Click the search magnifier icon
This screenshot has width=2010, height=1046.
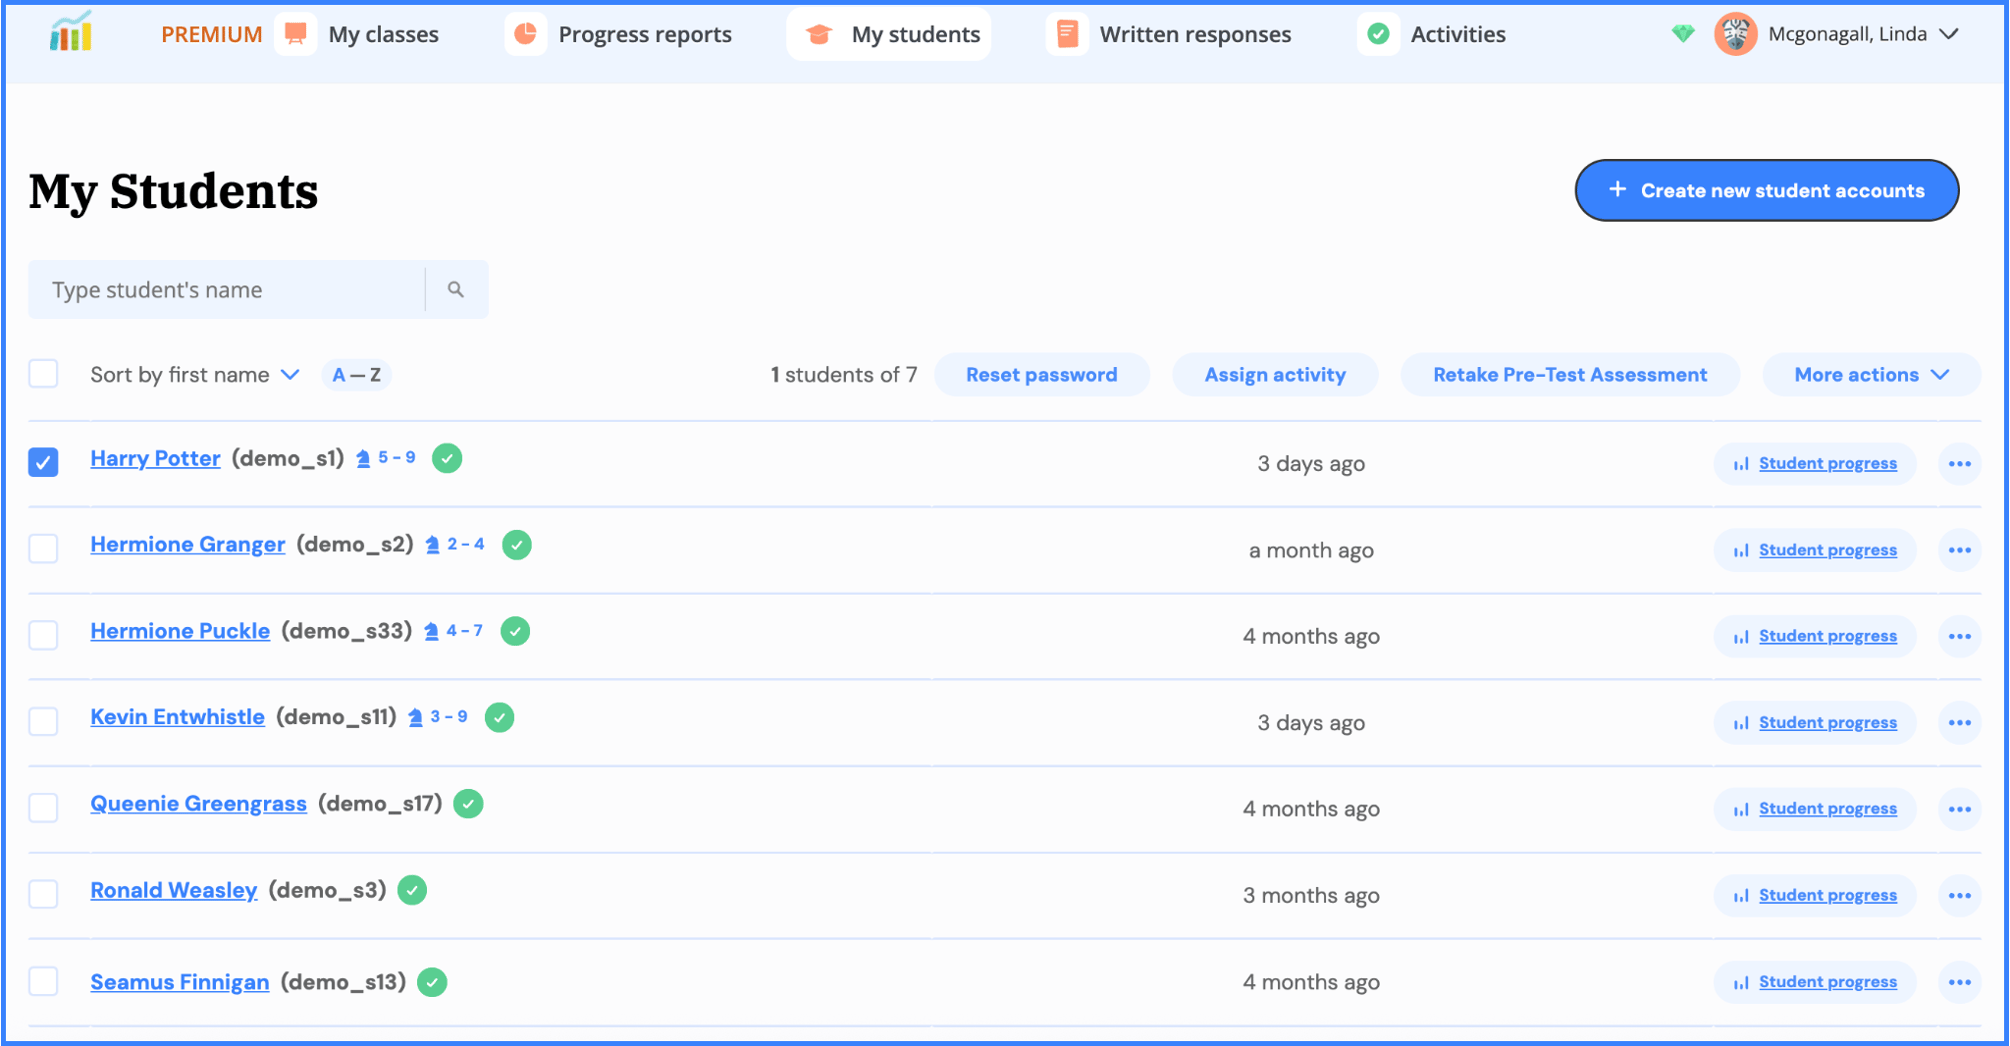456,289
